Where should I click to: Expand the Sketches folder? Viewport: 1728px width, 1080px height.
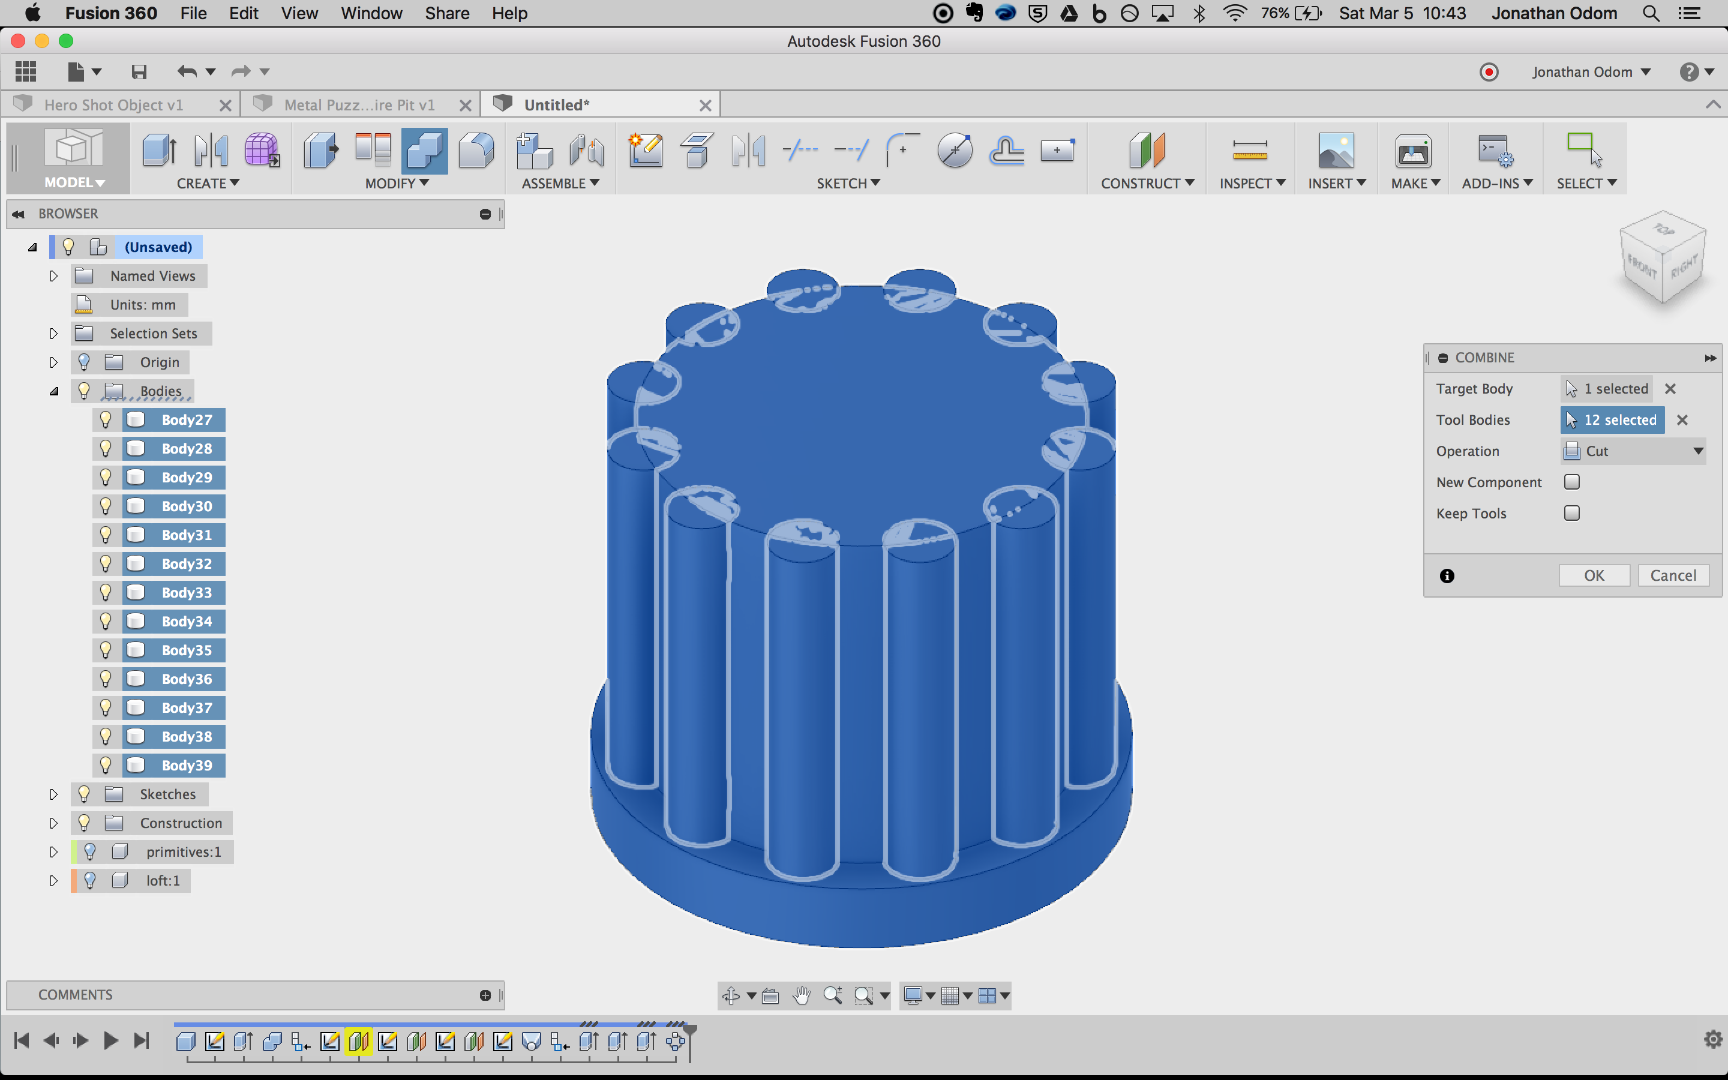pyautogui.click(x=54, y=794)
